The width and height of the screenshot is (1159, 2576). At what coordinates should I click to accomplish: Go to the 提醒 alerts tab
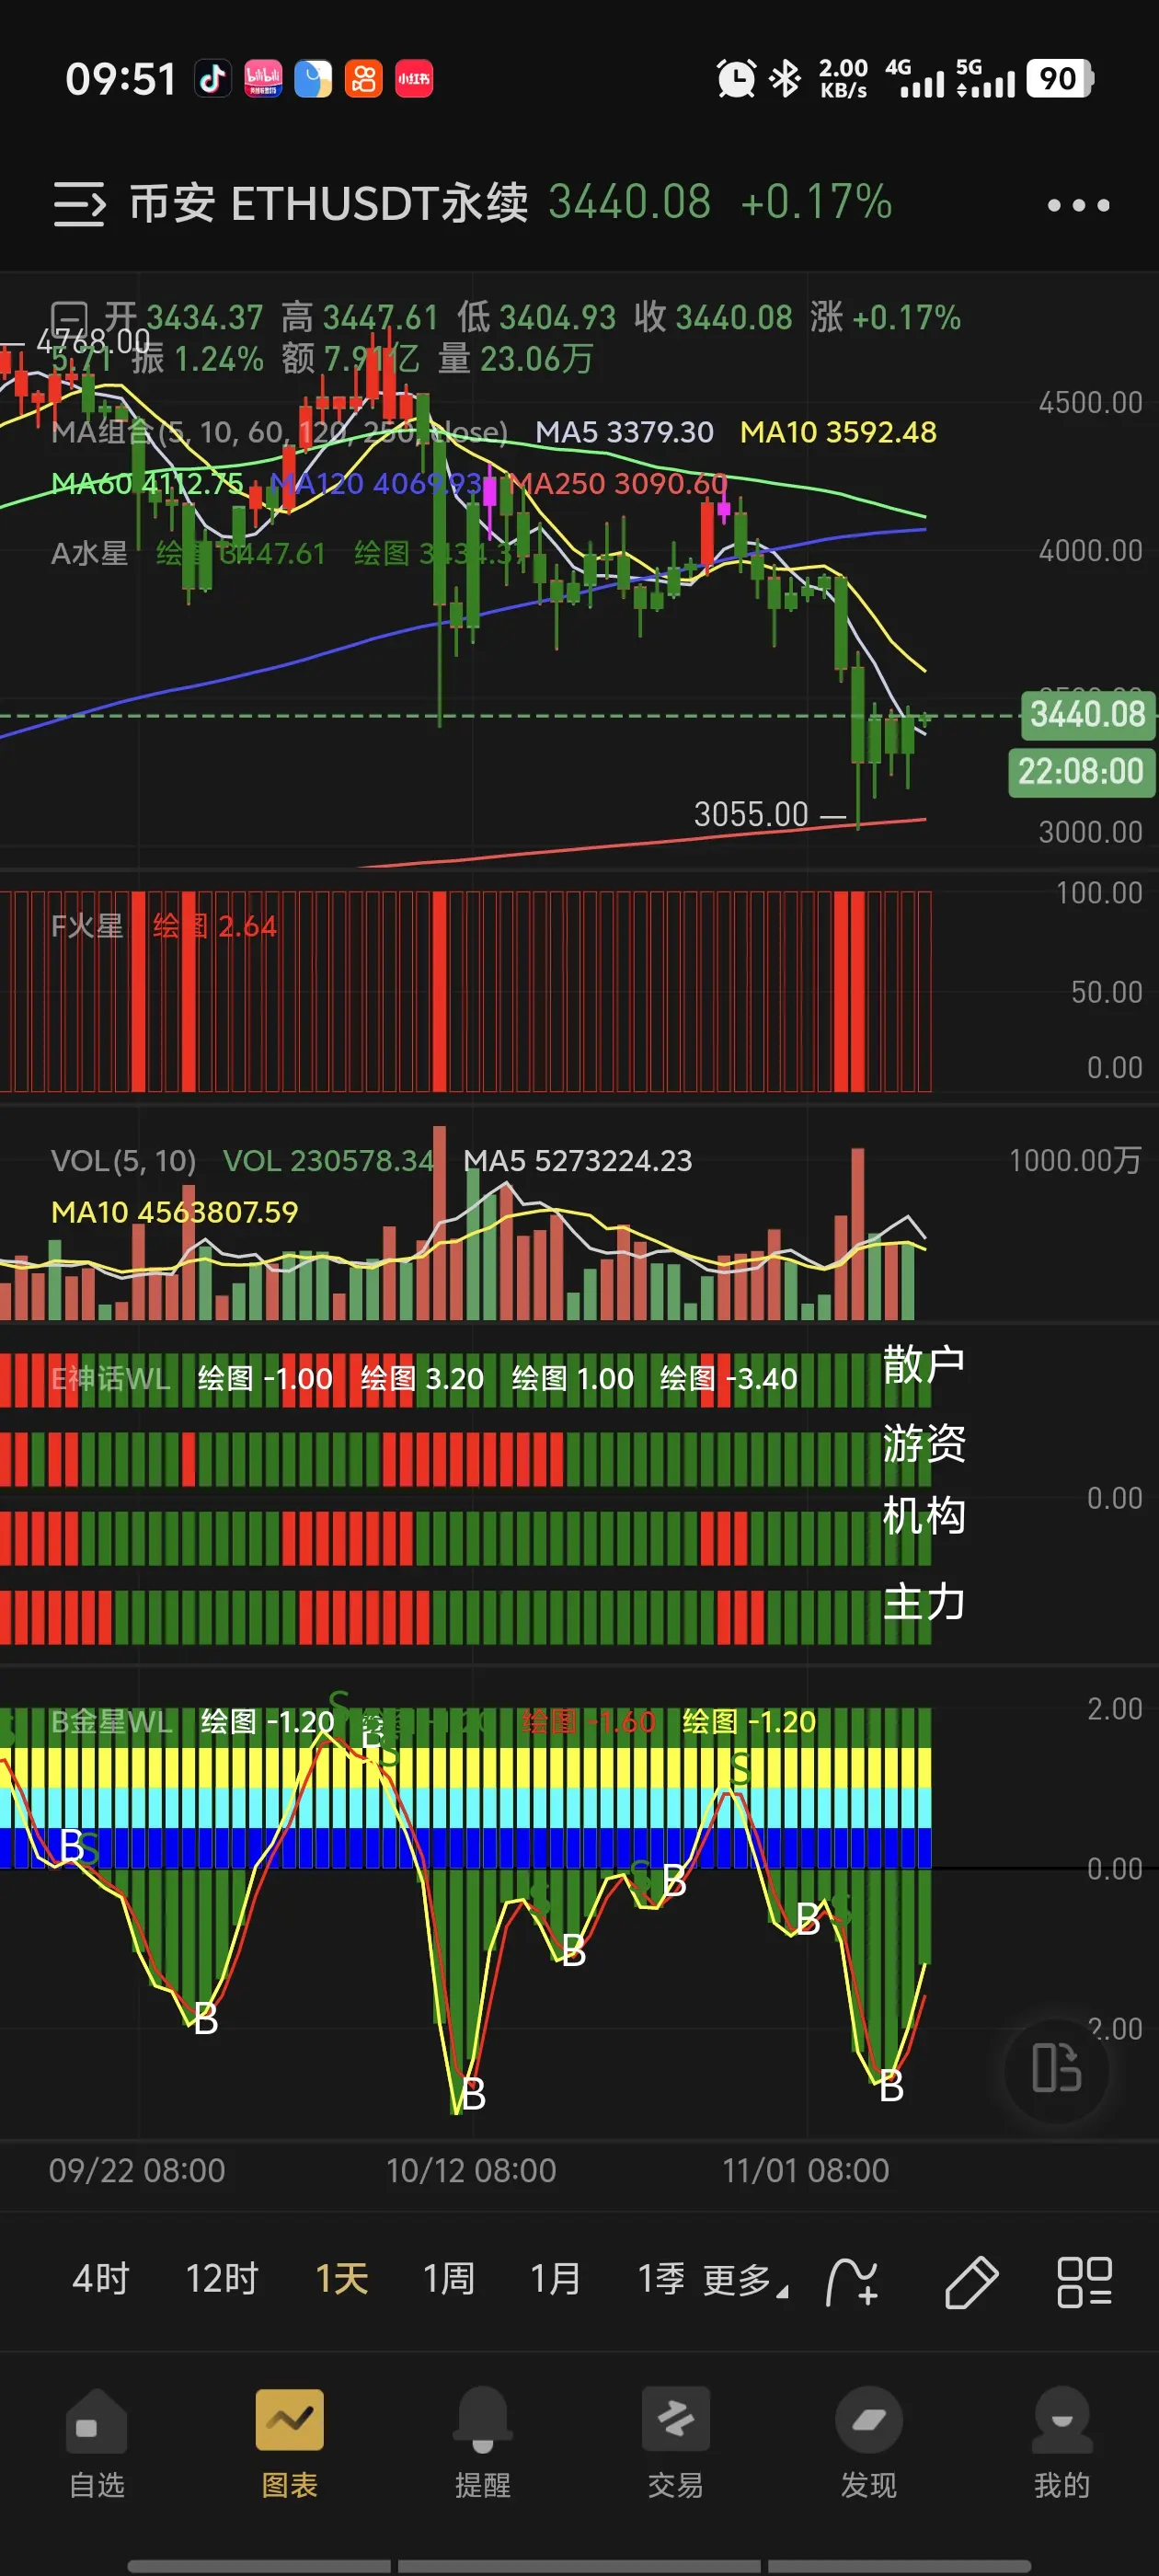pos(482,2443)
